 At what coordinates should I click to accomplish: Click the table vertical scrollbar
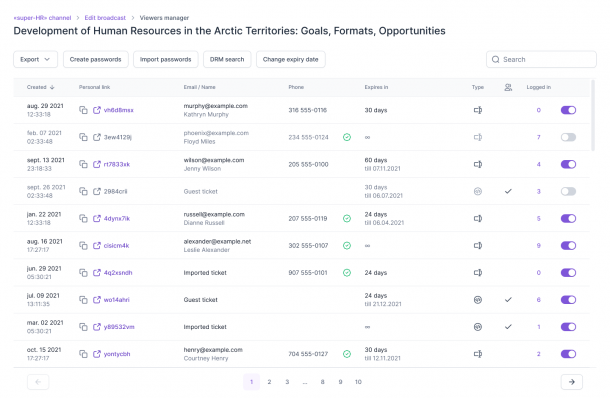tap(593, 115)
